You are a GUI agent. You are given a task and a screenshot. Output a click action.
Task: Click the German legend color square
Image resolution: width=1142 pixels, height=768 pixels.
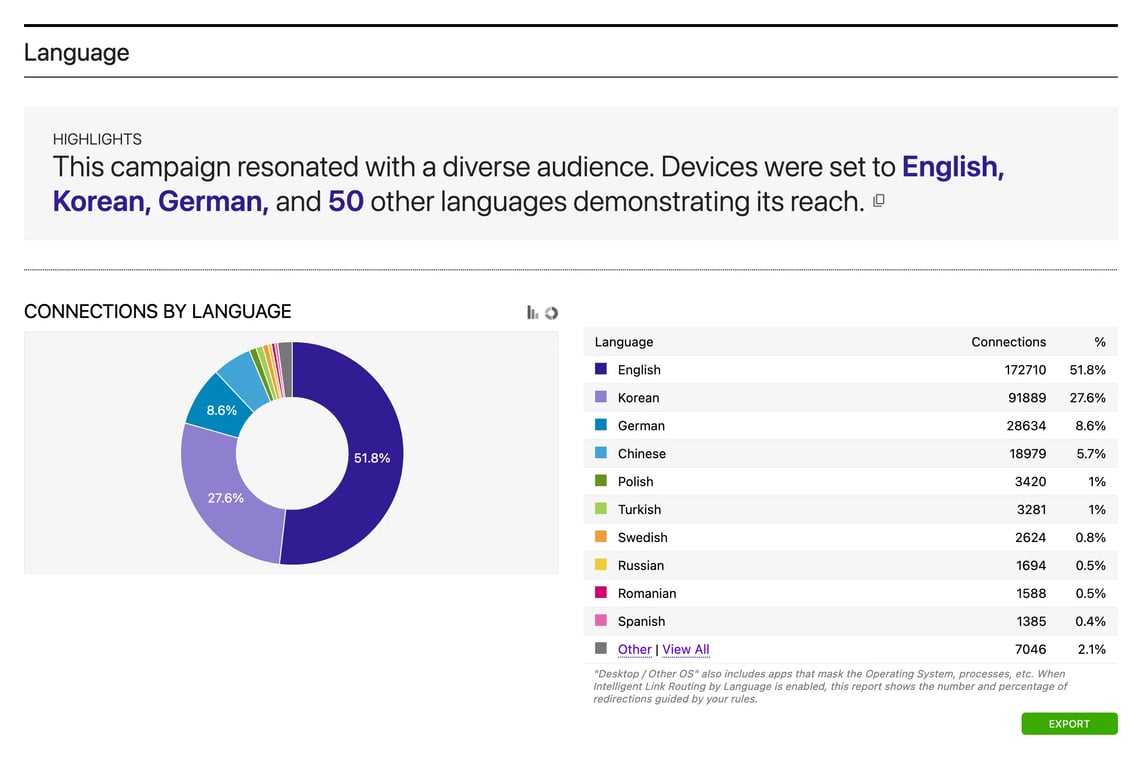(600, 426)
